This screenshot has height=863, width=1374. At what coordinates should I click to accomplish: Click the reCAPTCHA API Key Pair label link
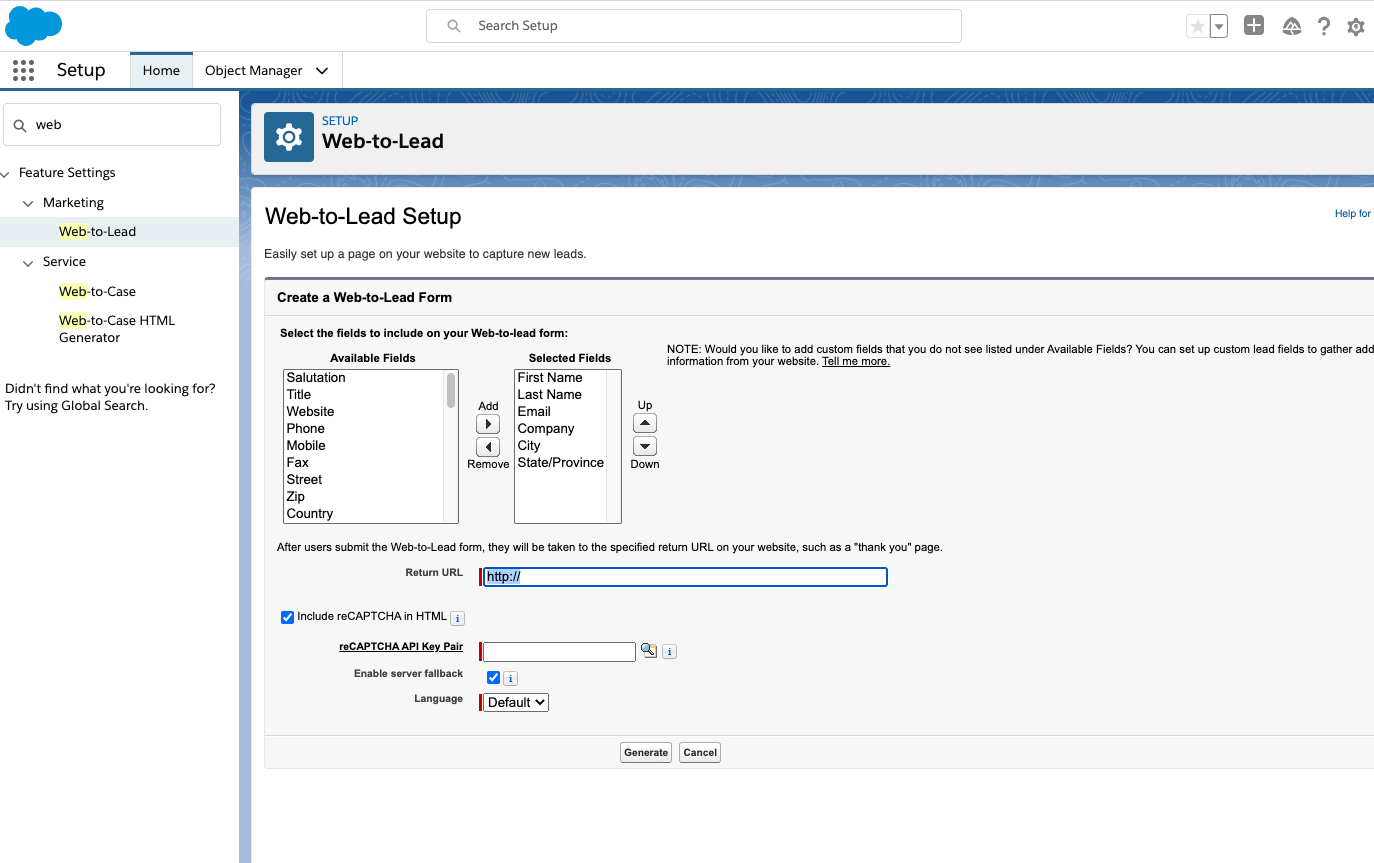(401, 647)
